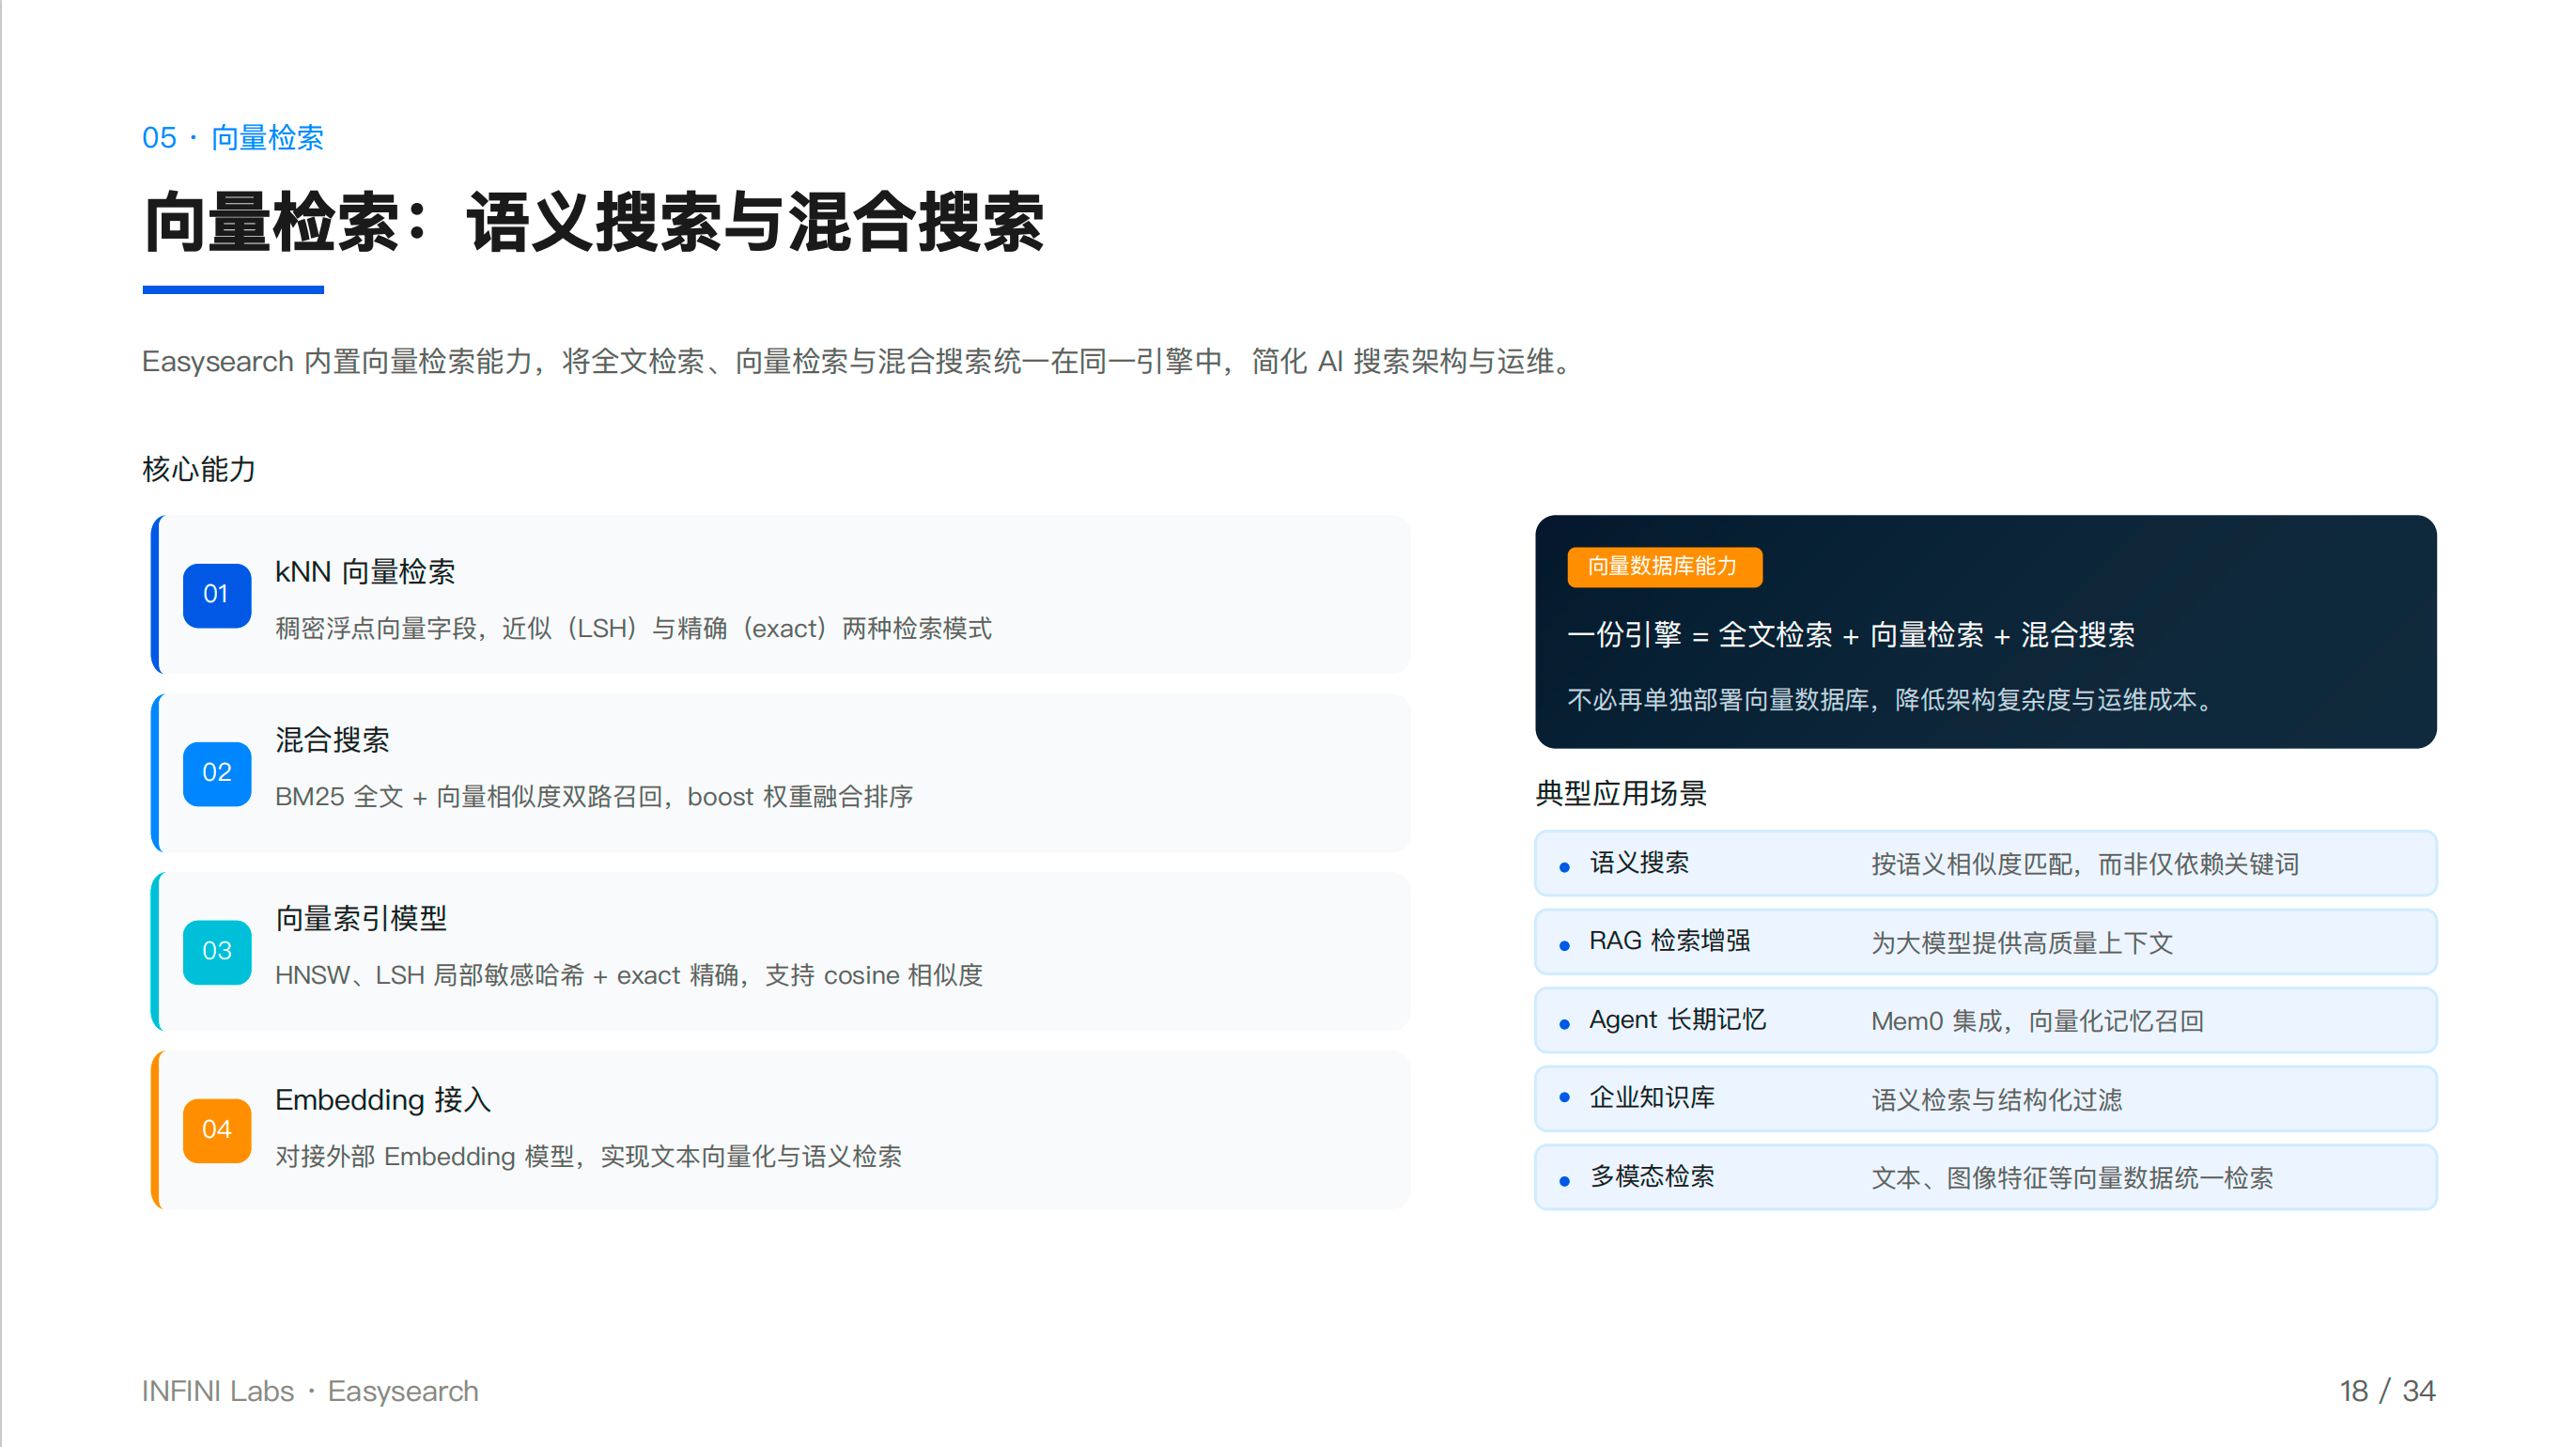Viewport: 2576px width, 1447px height.
Task: Click the BM25 全文 description line
Action: (594, 796)
